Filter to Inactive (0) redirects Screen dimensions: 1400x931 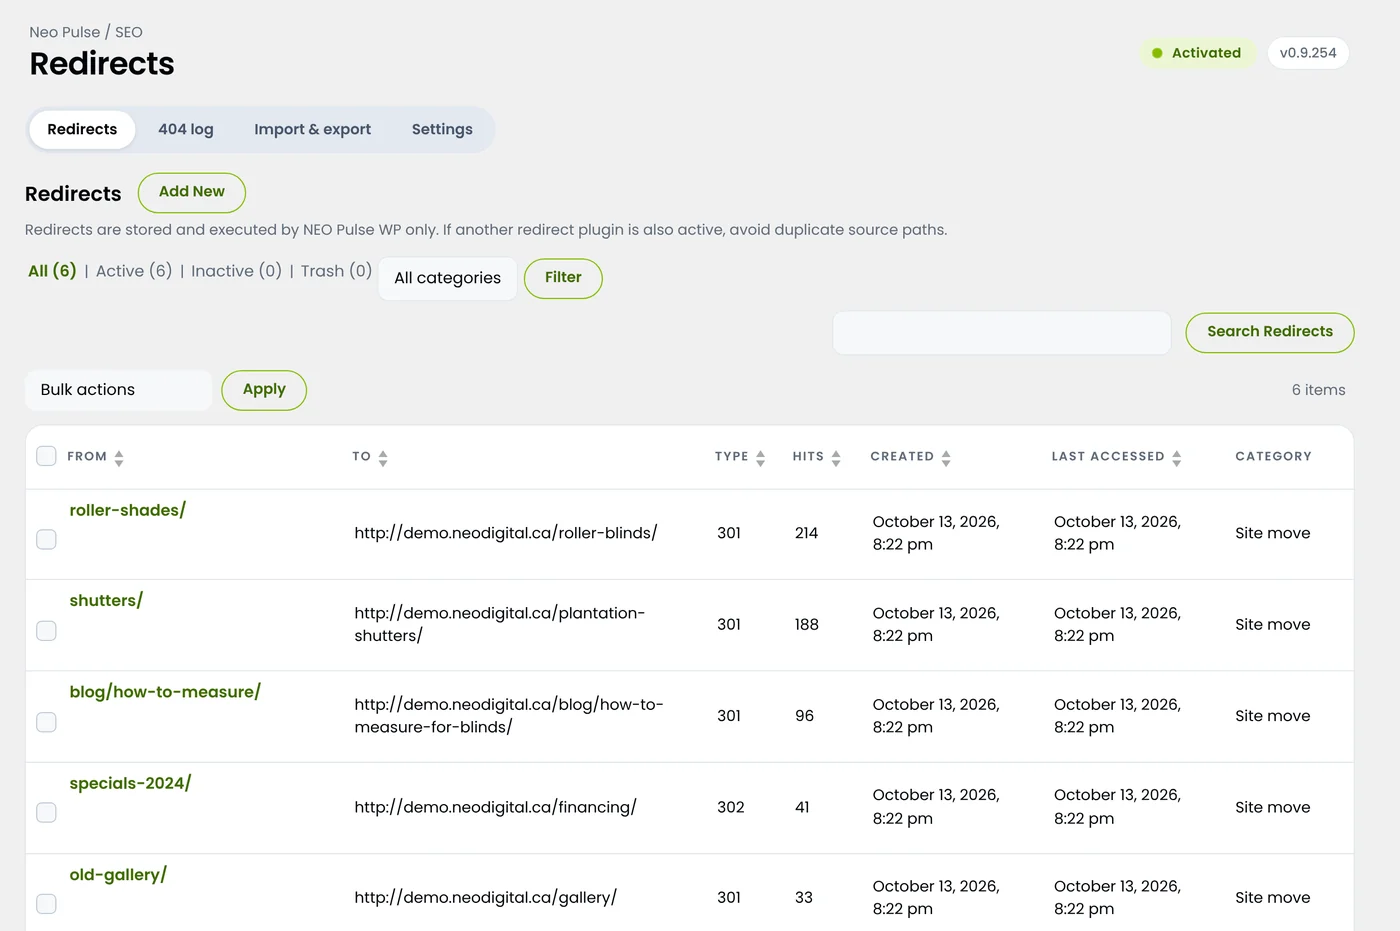pos(236,271)
